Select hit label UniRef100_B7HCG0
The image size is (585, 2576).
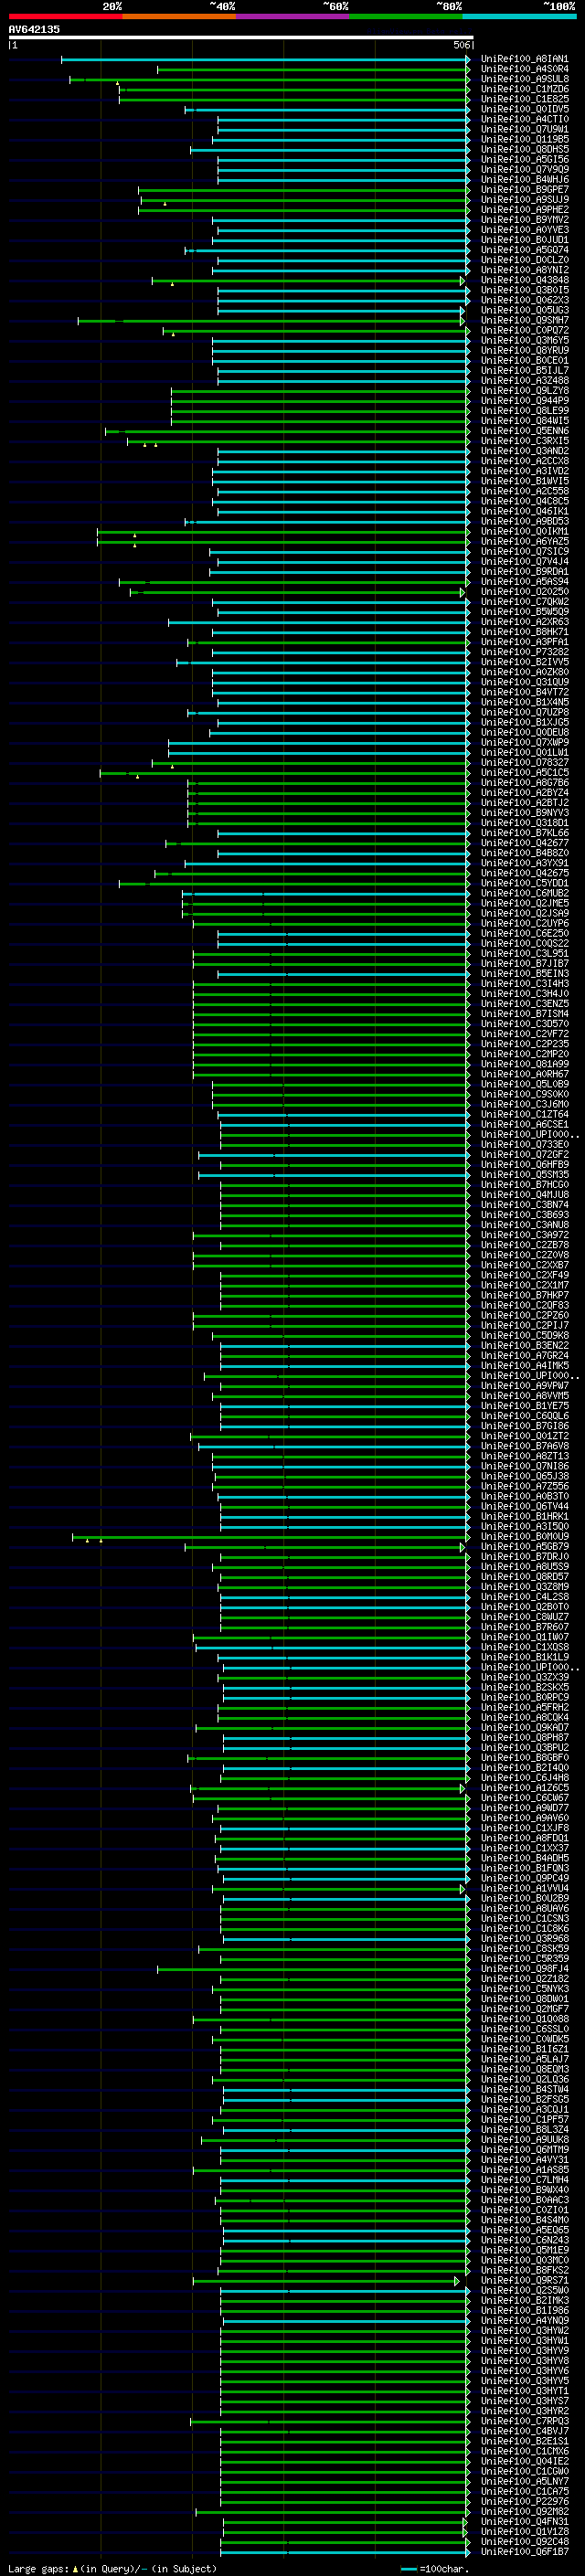524,1184
